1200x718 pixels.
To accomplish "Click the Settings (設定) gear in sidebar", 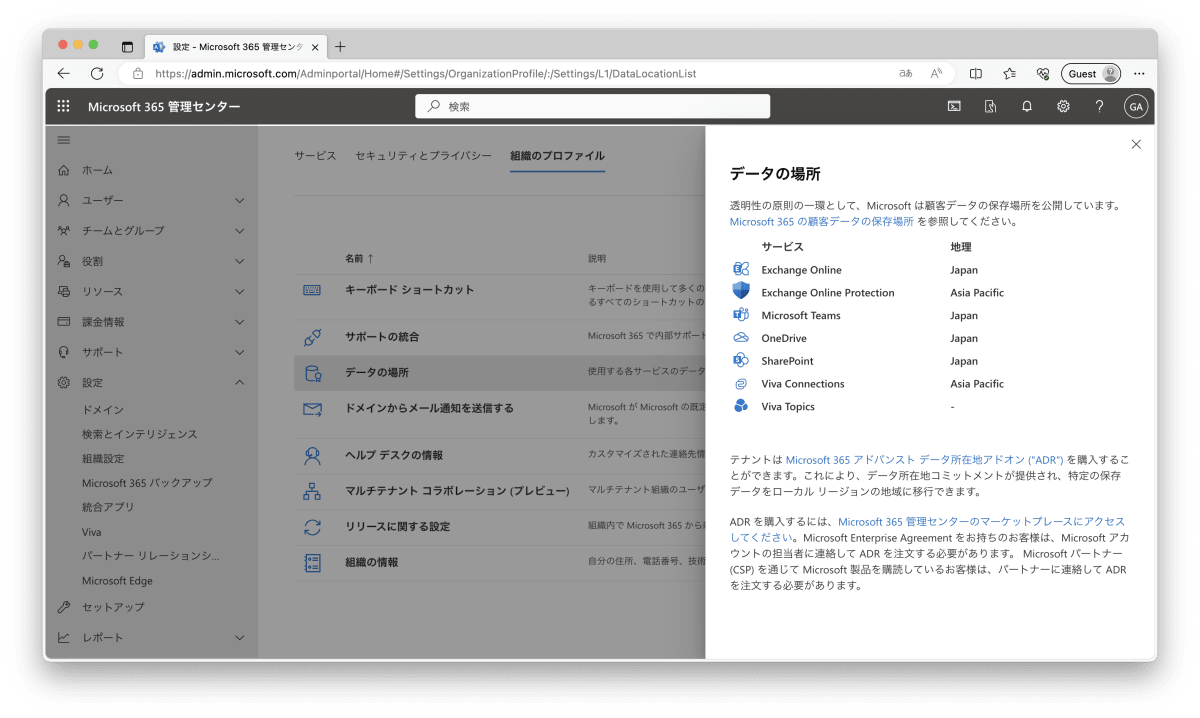I will pos(64,383).
